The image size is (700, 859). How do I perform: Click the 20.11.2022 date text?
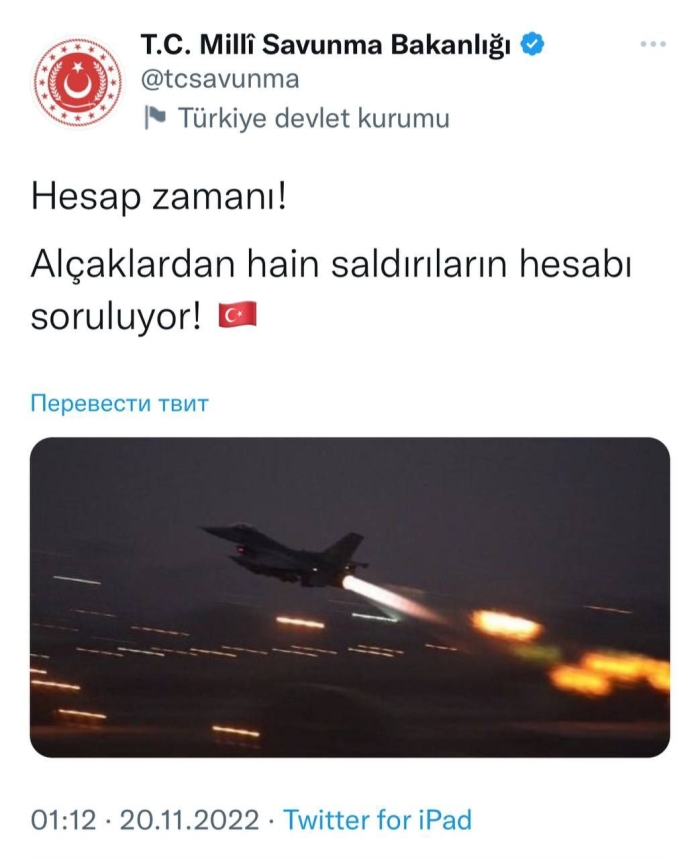pos(190,820)
